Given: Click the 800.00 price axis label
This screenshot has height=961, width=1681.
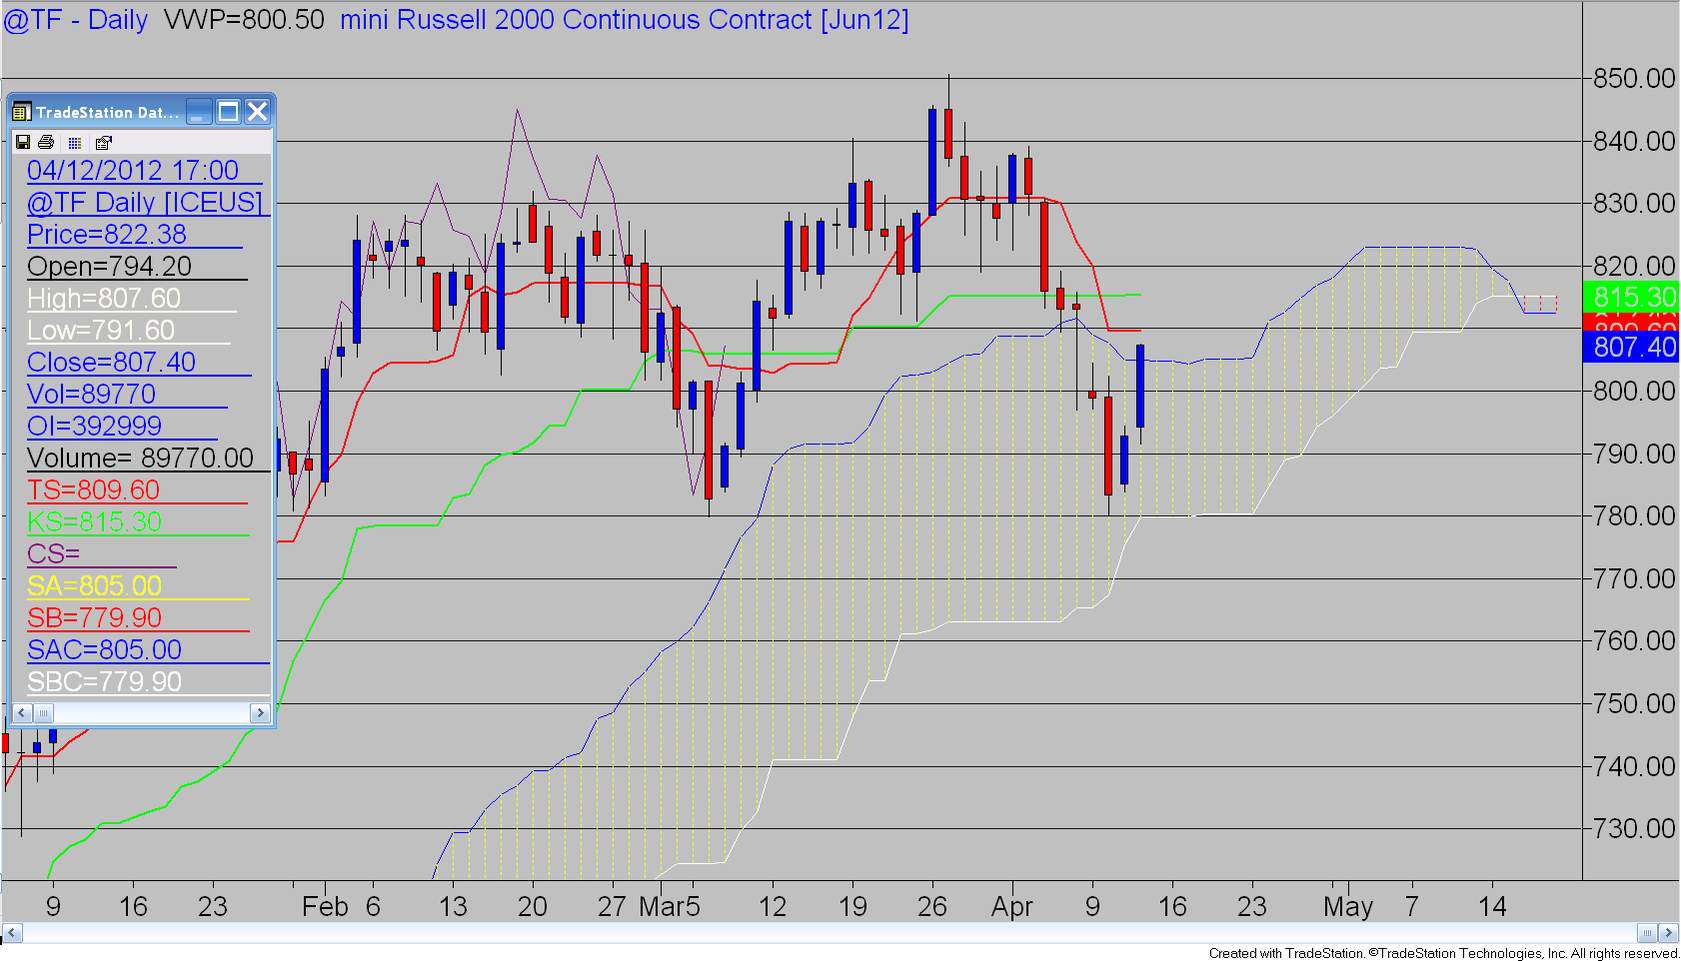Looking at the screenshot, I should 1634,391.
